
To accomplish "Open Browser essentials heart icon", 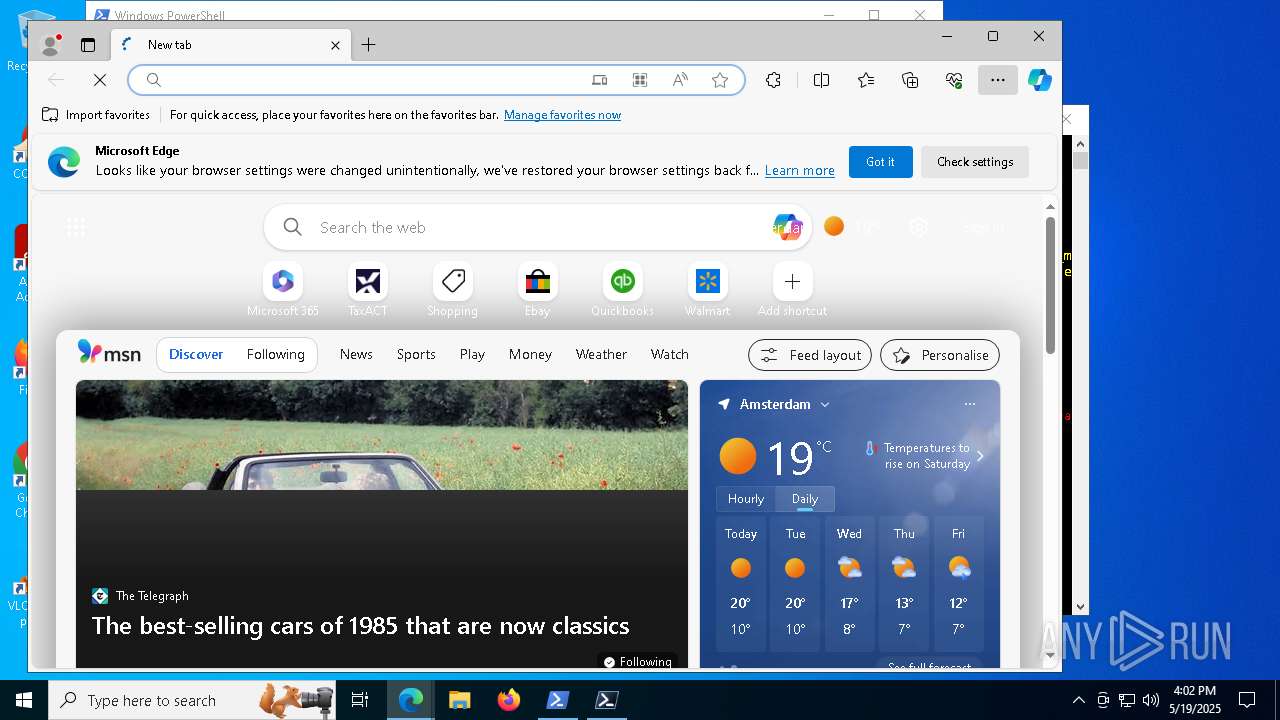I will click(x=954, y=80).
